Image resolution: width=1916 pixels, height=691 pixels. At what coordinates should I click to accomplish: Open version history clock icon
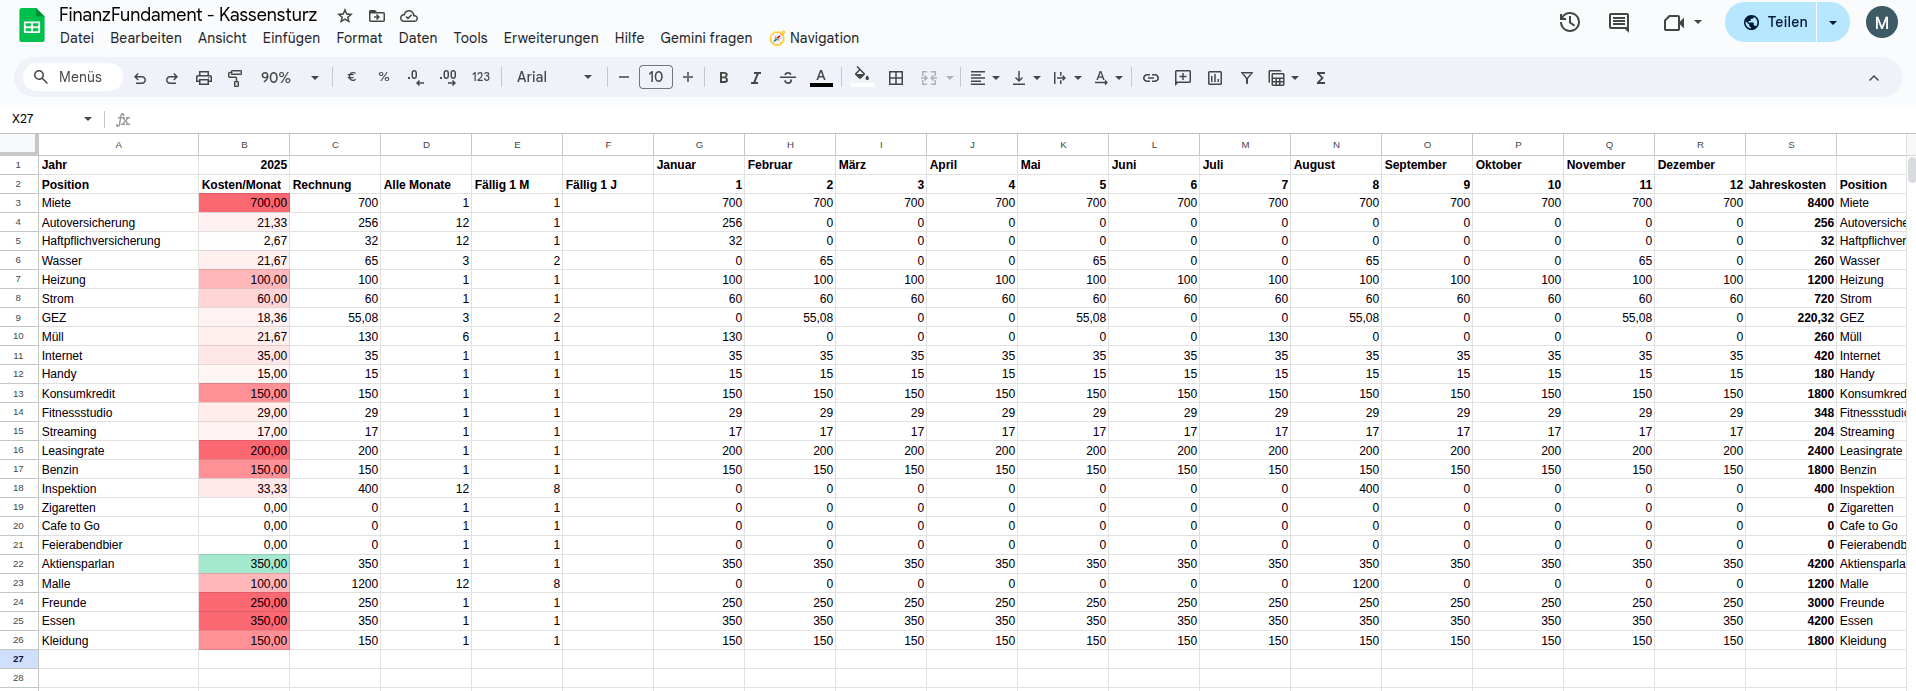tap(1569, 22)
